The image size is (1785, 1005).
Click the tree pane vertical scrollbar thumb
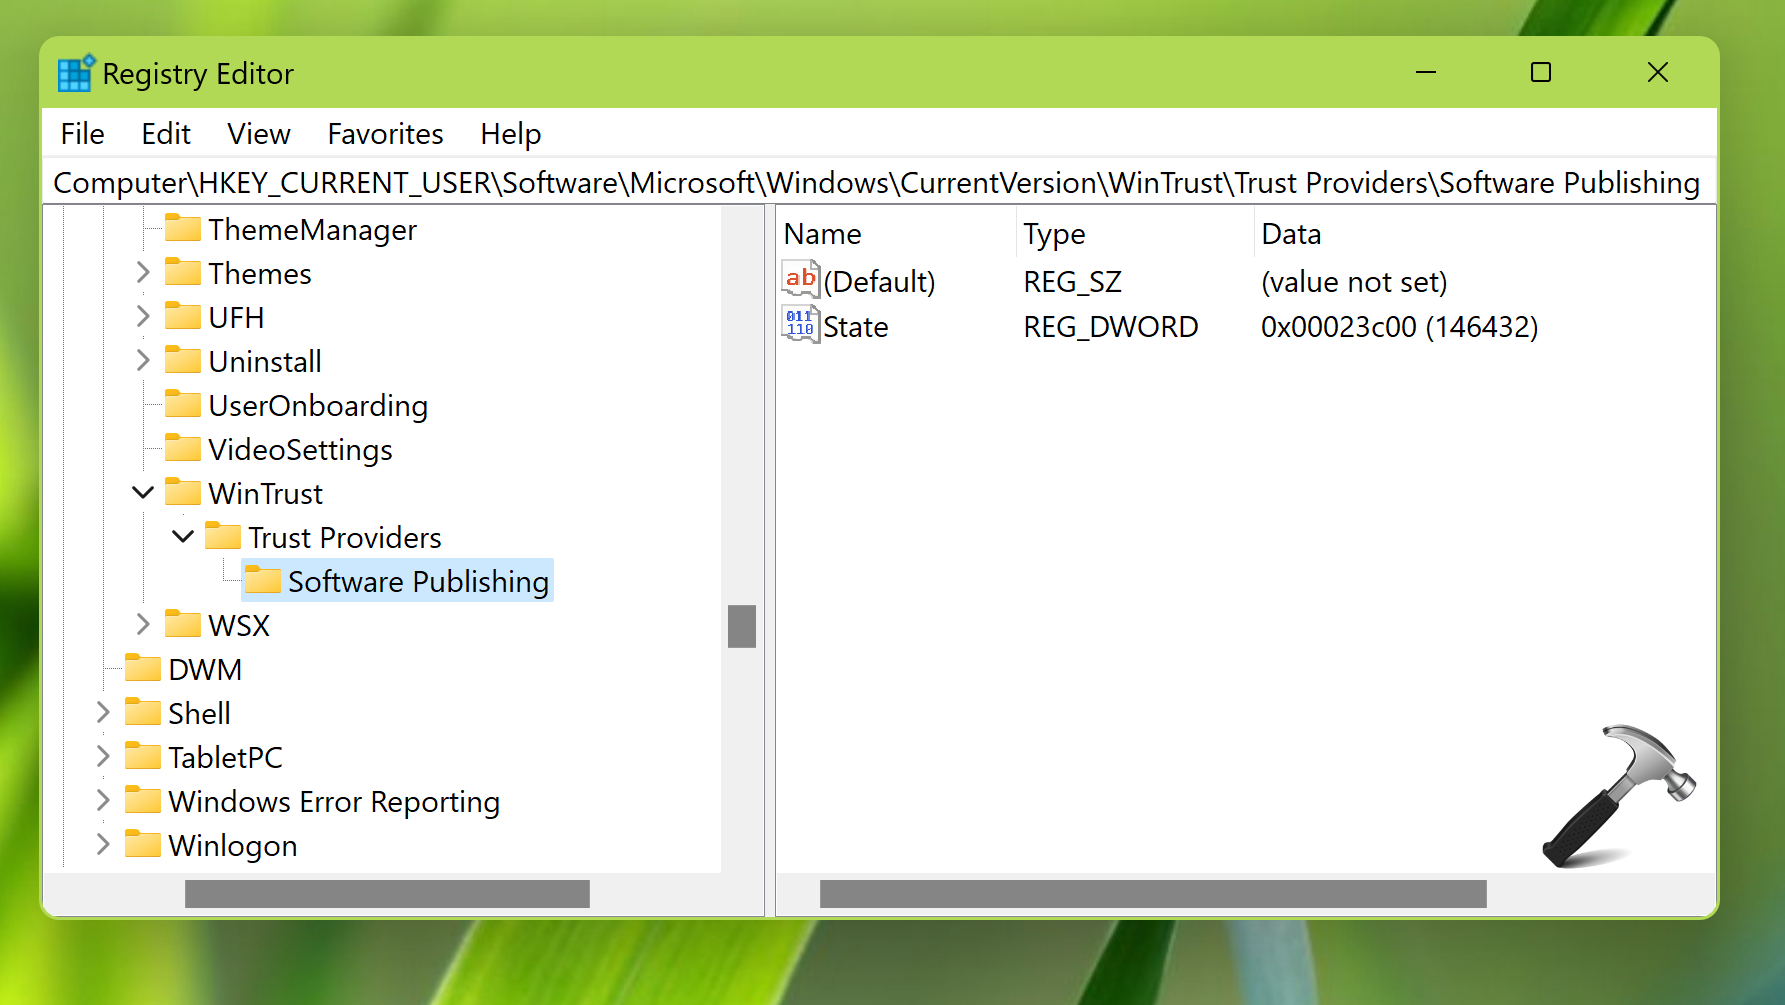[x=742, y=626]
